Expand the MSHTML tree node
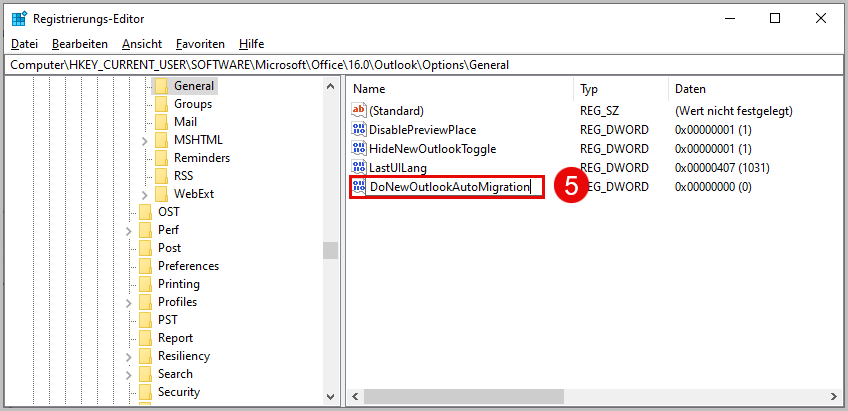The height and width of the screenshot is (411, 848). 144,141
